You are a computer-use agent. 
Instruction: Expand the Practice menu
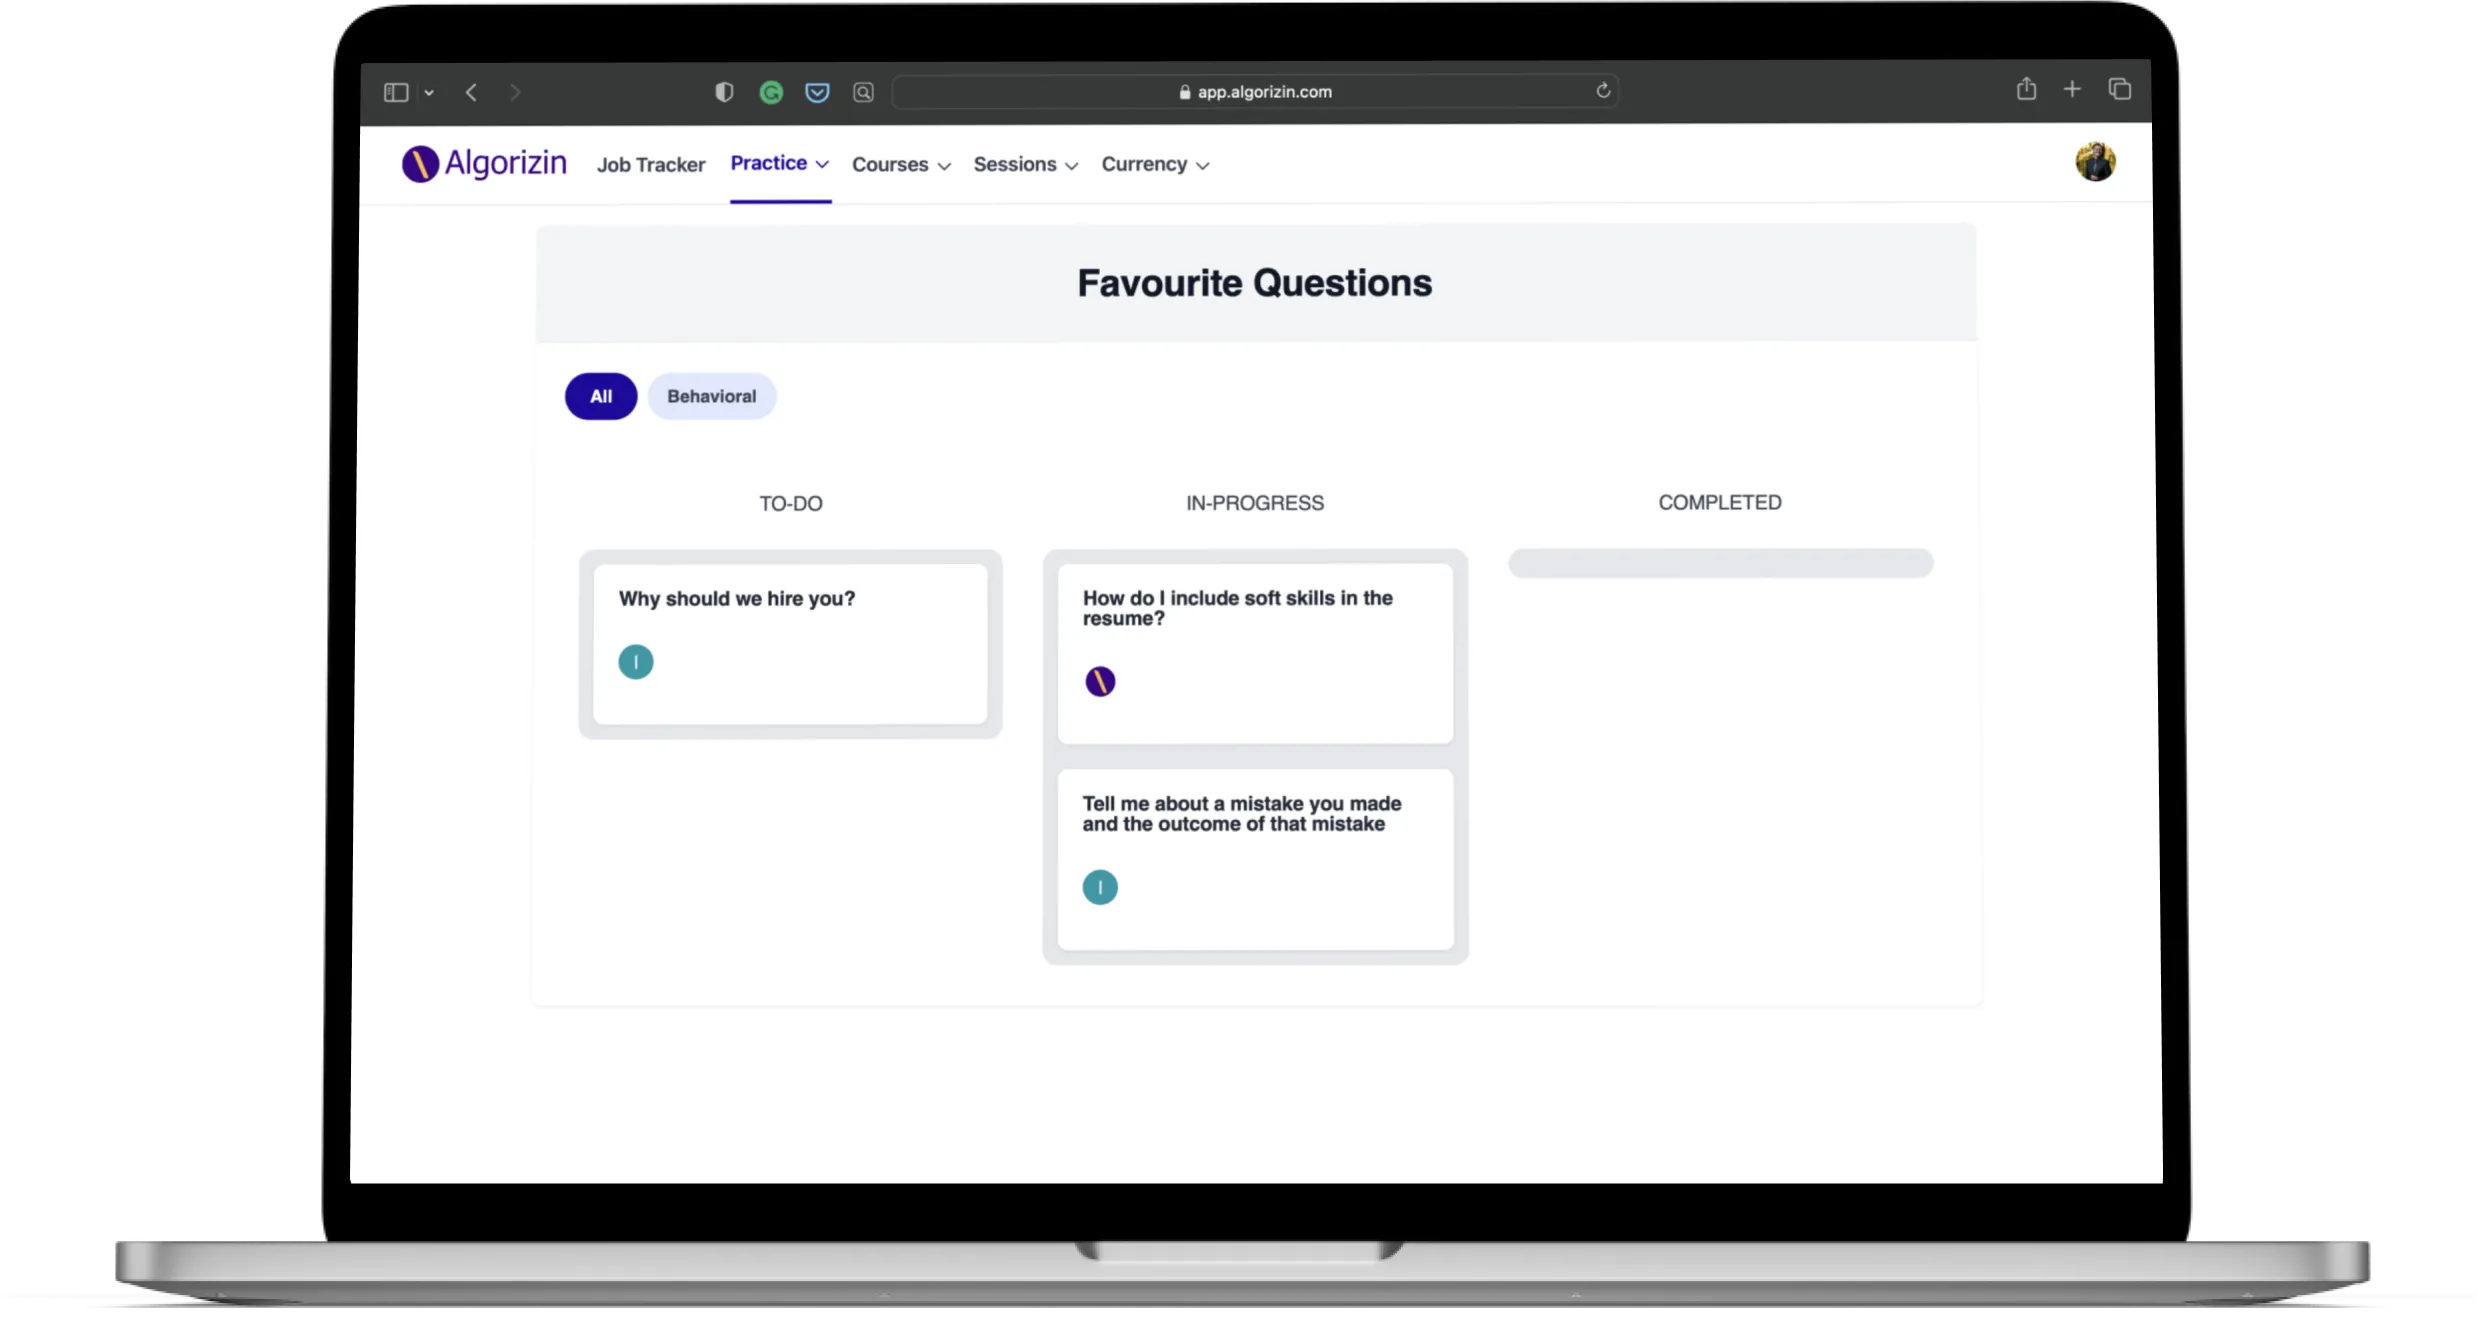[780, 163]
